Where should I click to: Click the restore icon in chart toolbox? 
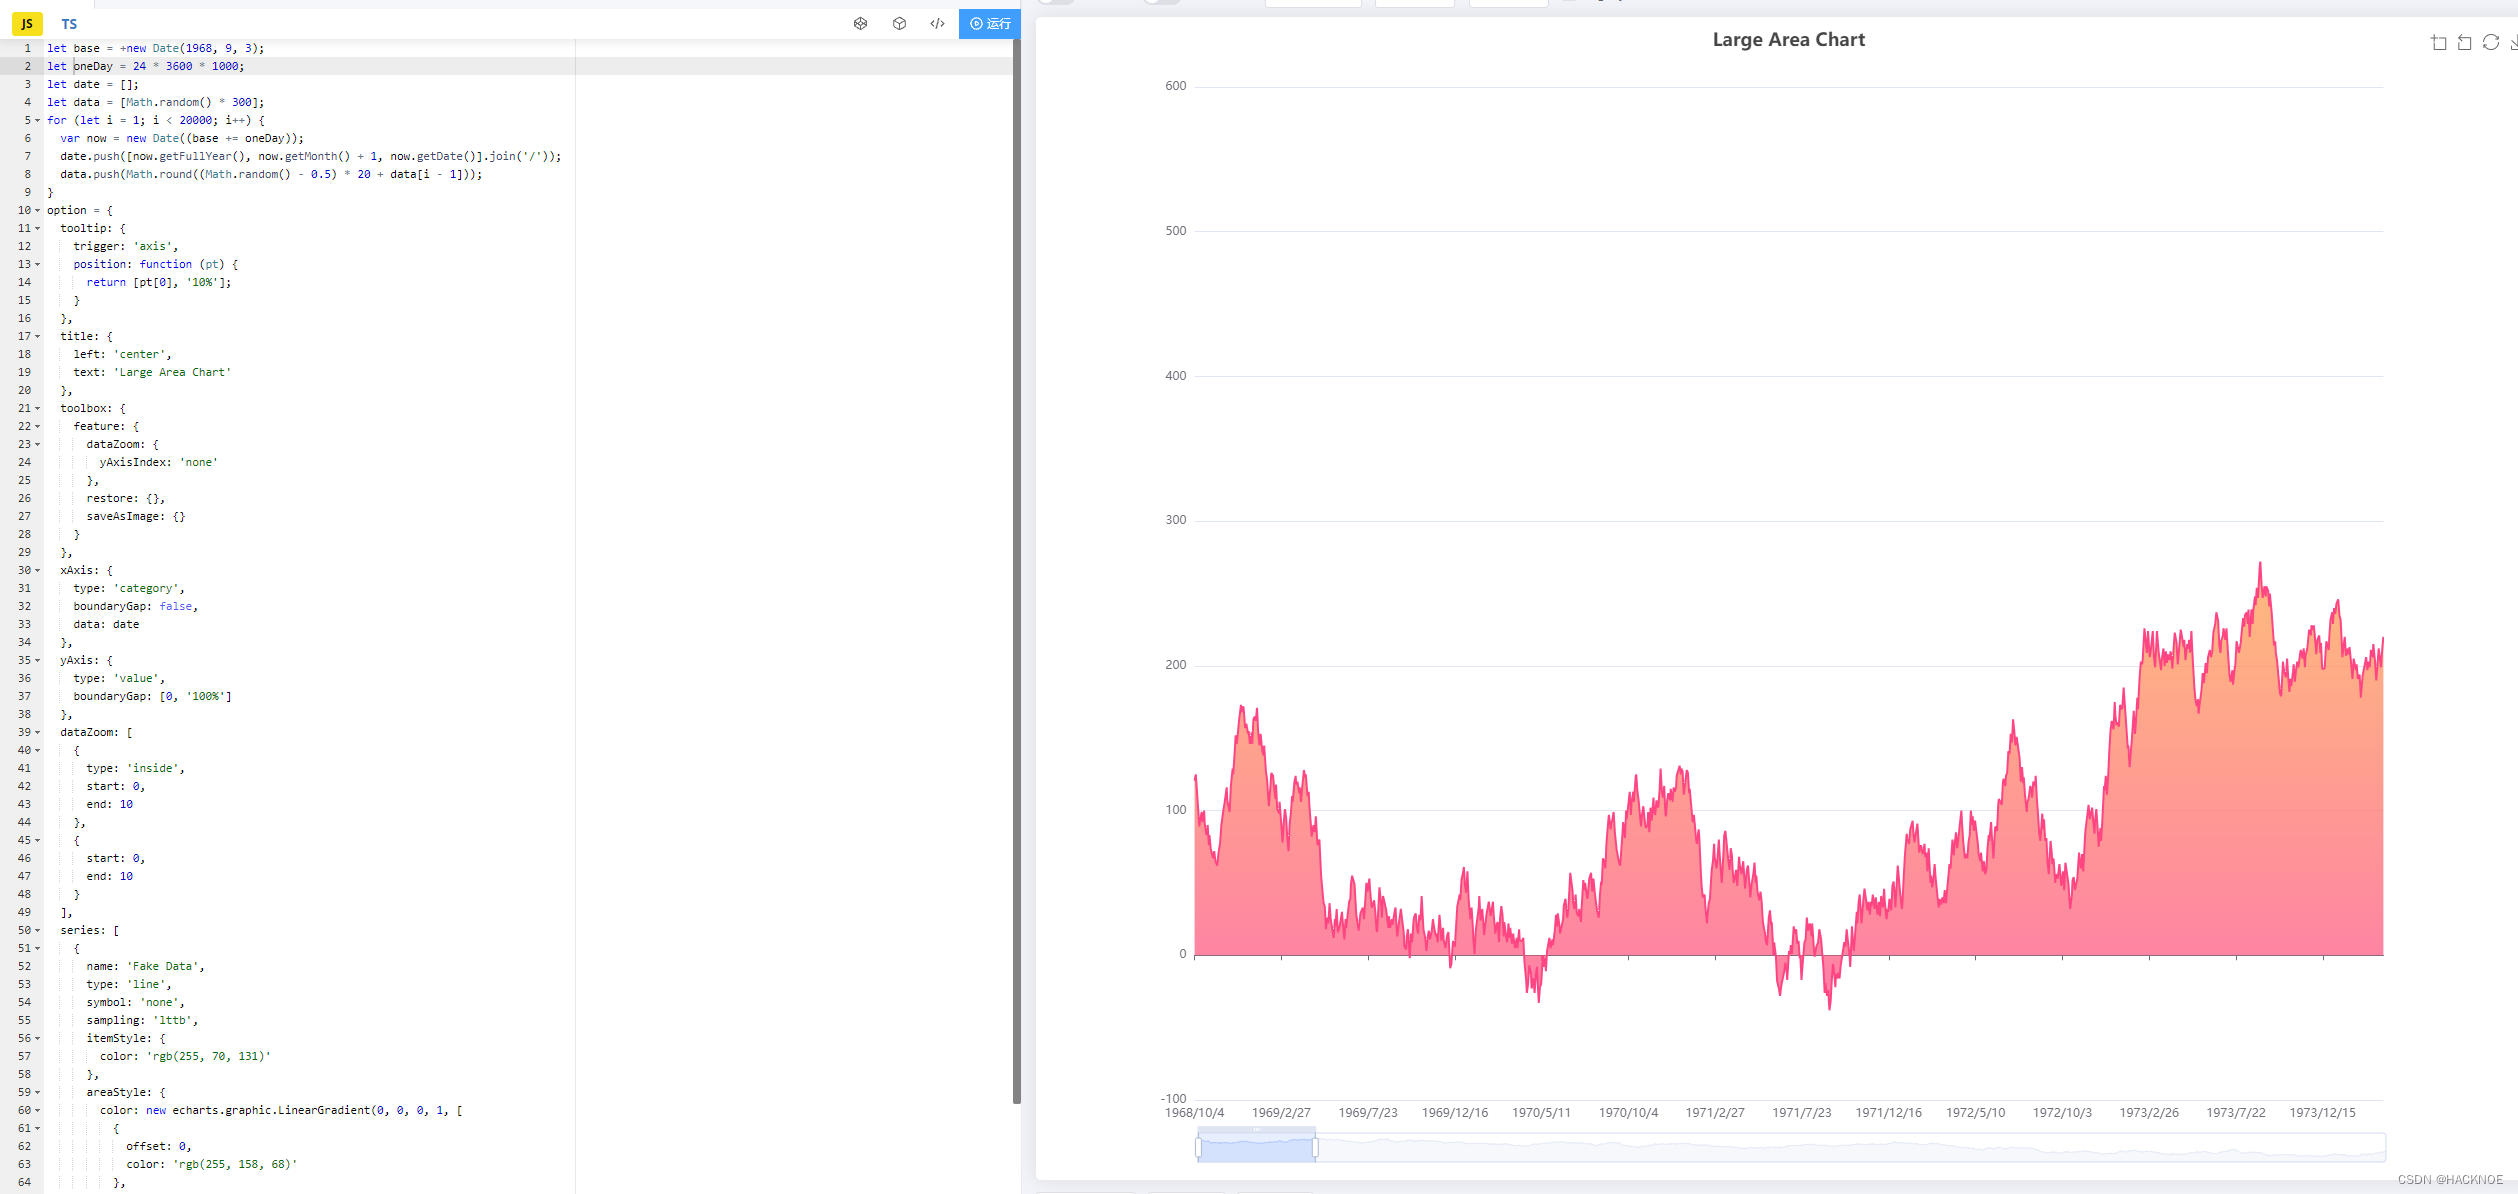(2490, 42)
